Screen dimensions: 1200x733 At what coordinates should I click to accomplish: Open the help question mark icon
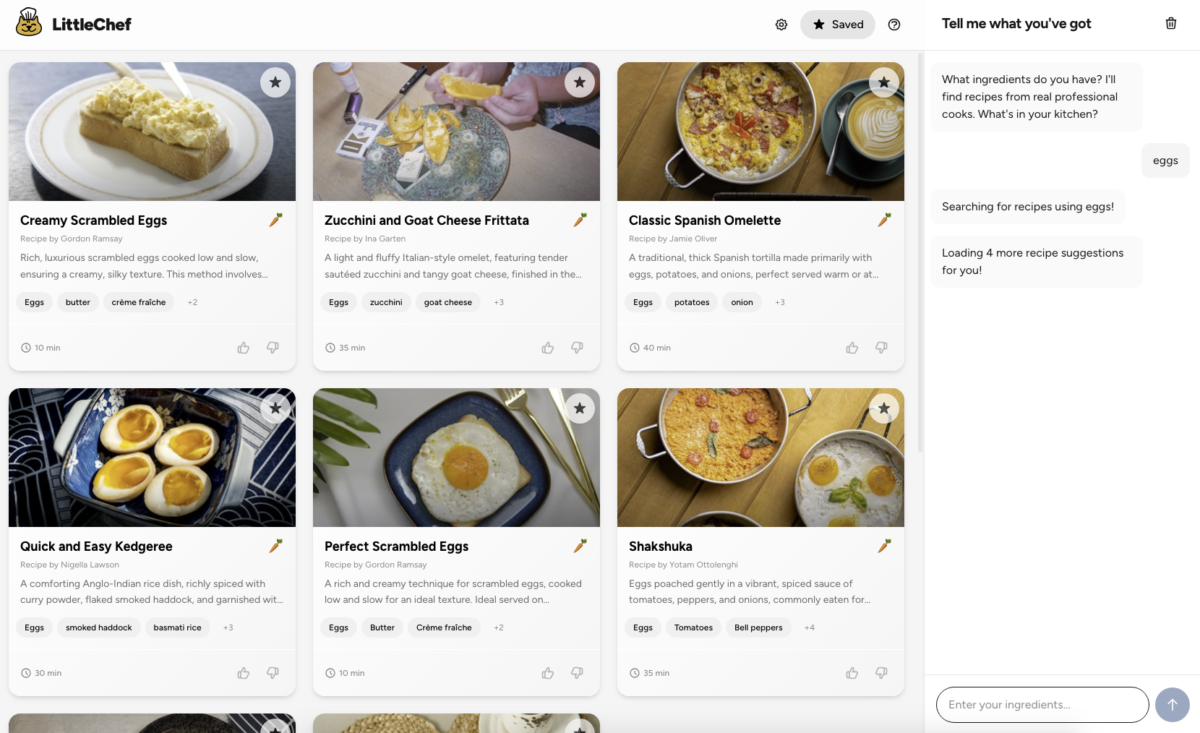(894, 24)
